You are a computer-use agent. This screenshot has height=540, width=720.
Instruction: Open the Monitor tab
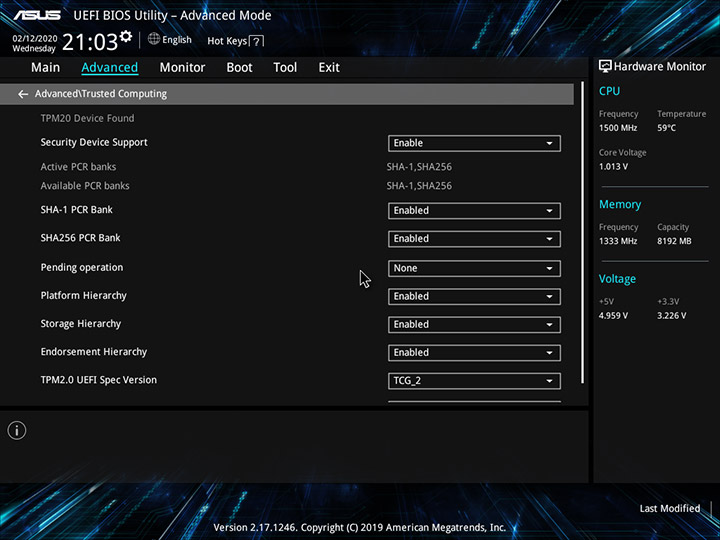click(x=182, y=68)
